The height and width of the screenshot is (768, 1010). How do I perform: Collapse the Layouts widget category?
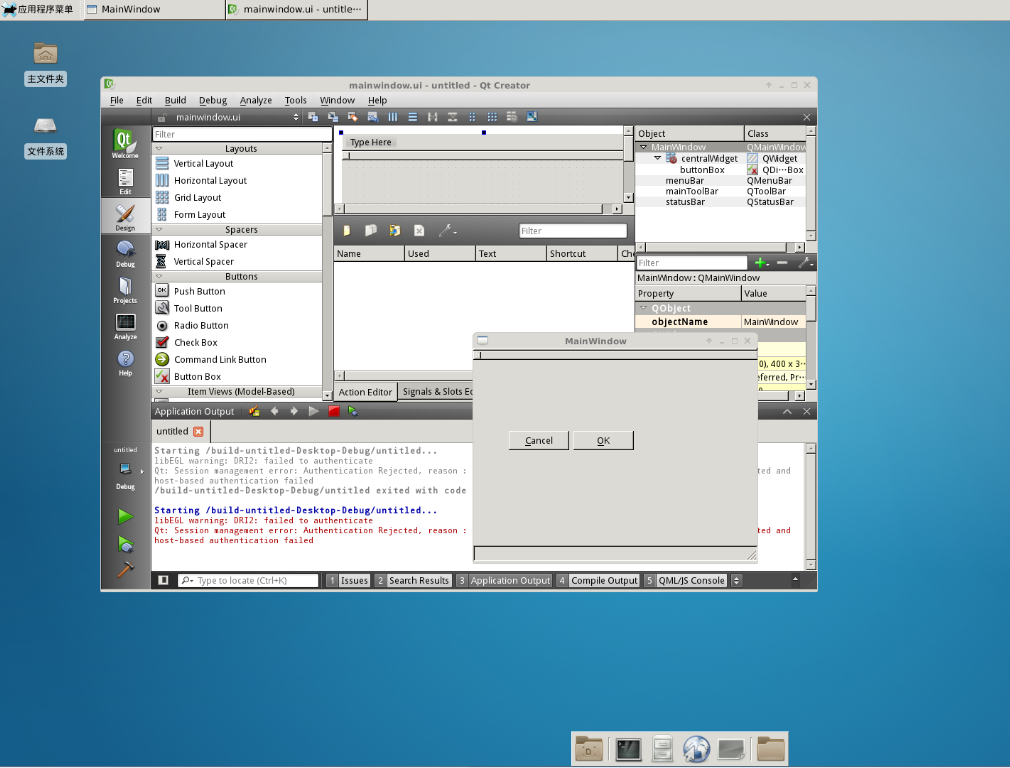[x=159, y=149]
